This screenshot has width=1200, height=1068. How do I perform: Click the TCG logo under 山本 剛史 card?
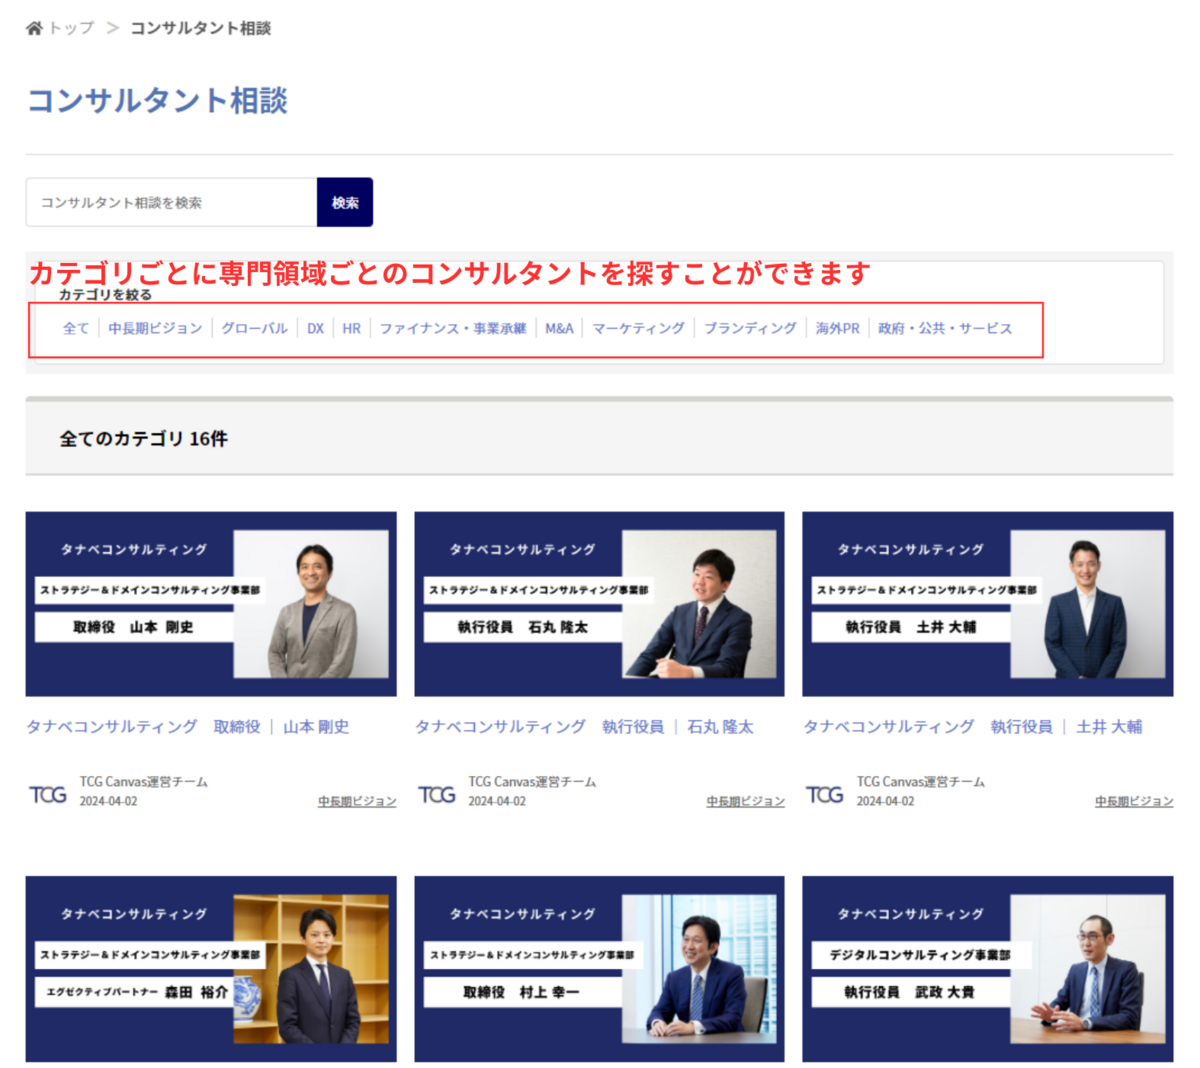click(x=48, y=794)
